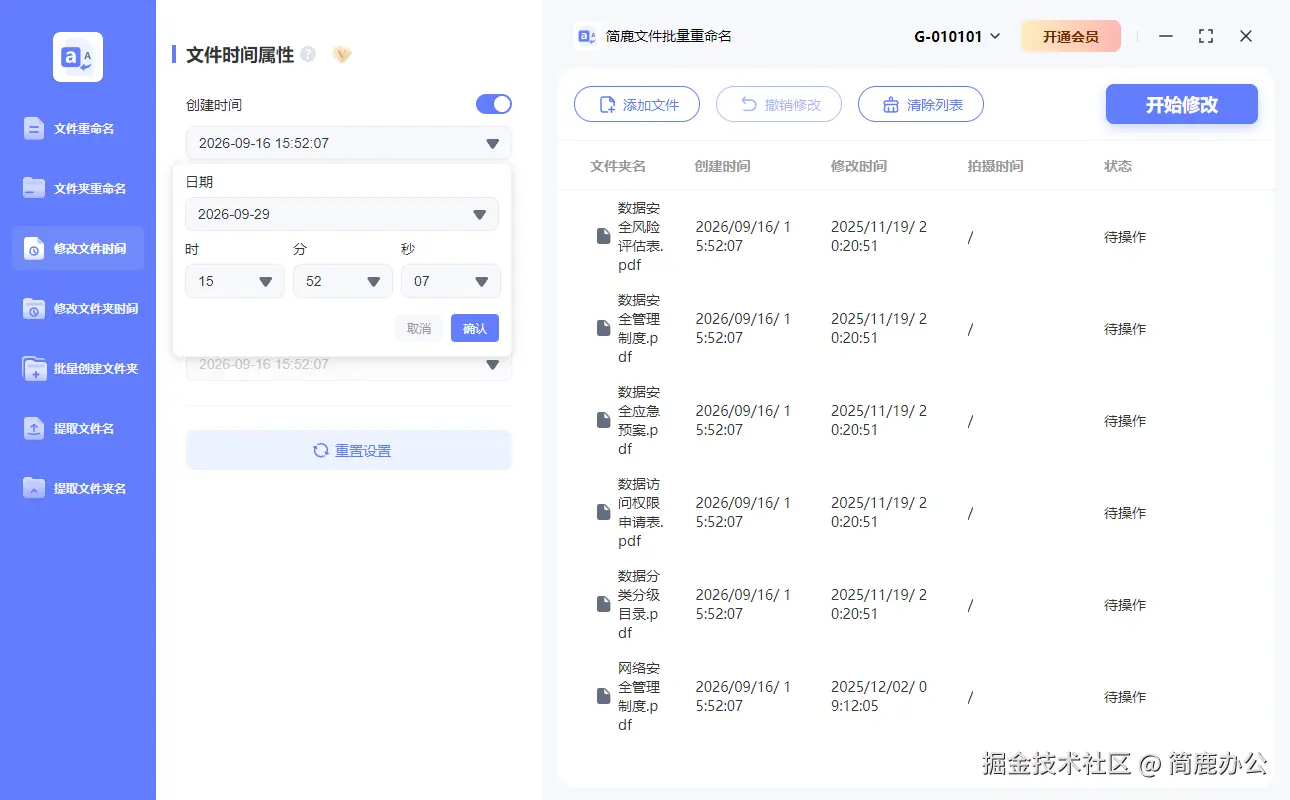Image resolution: width=1290 pixels, height=800 pixels.
Task: Open the 文件重命名 sidebar tab
Action: tap(78, 129)
